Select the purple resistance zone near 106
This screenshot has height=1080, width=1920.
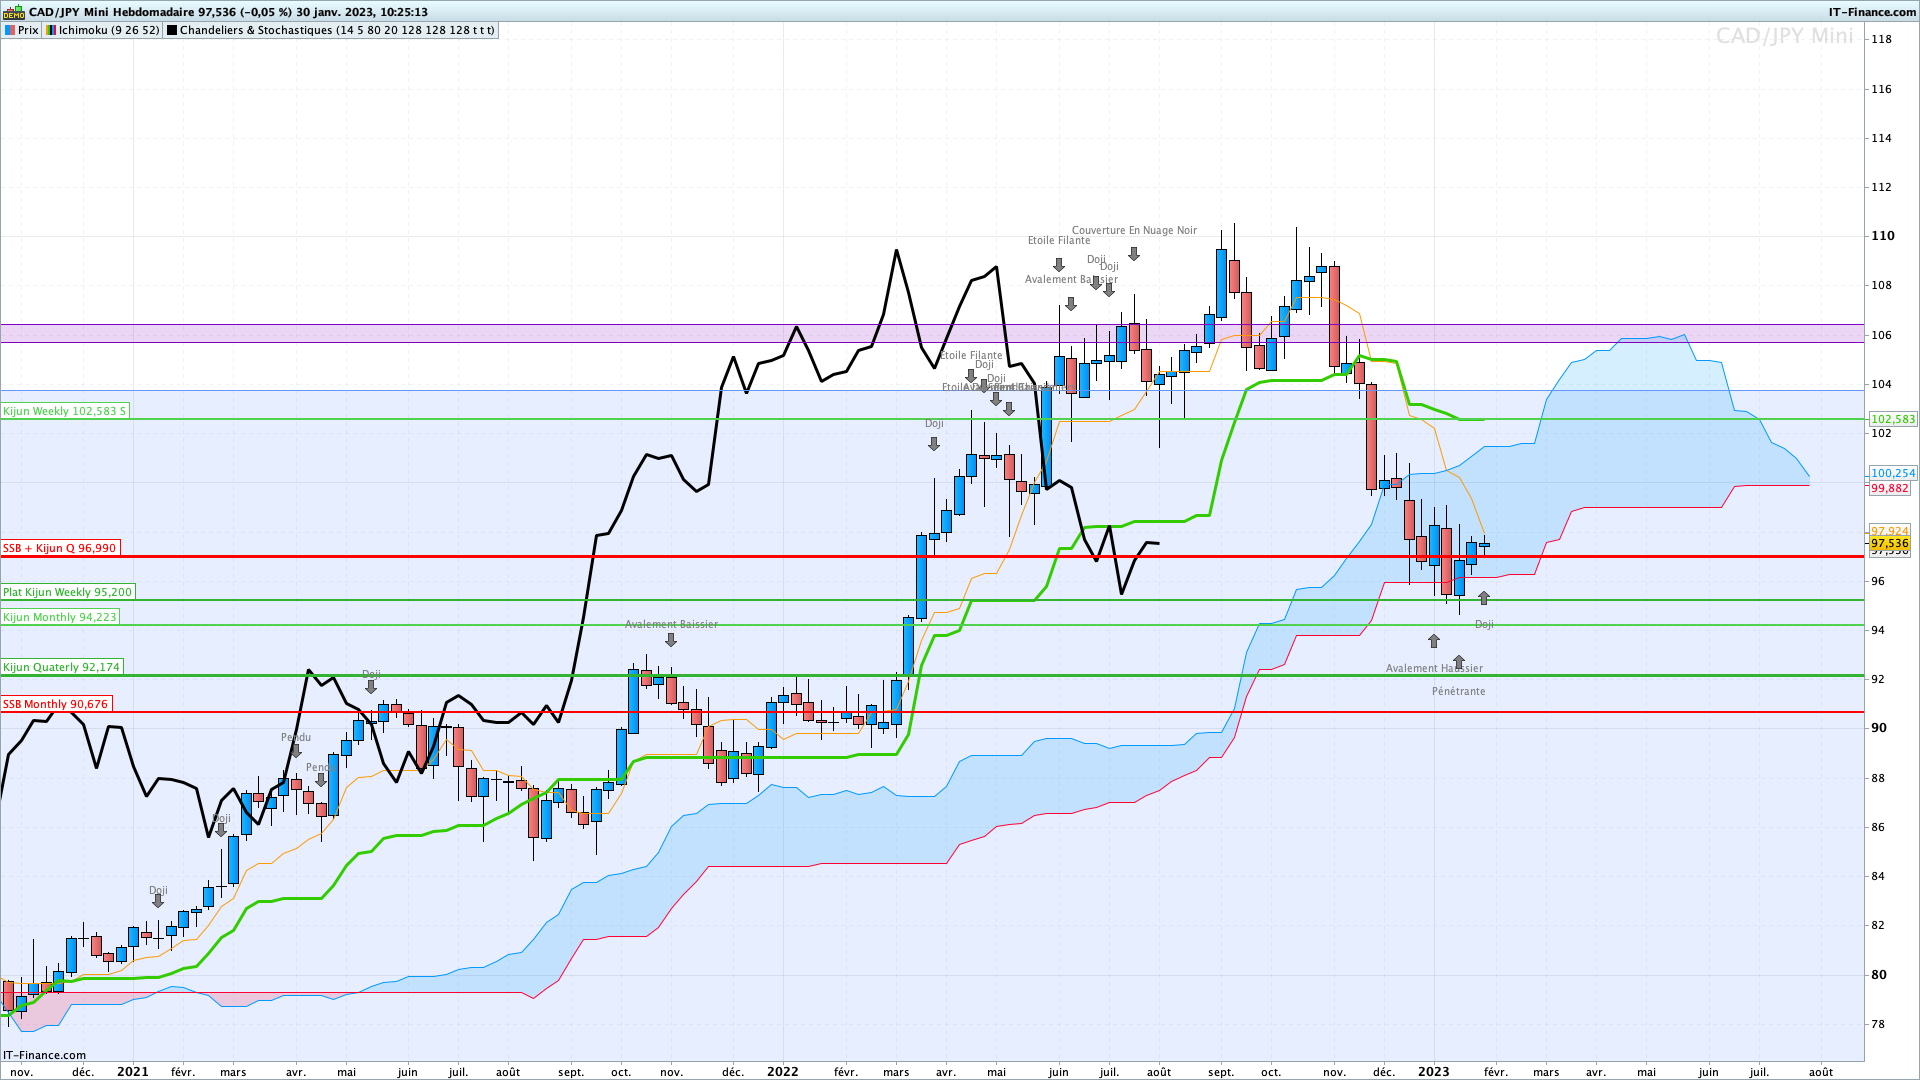932,333
